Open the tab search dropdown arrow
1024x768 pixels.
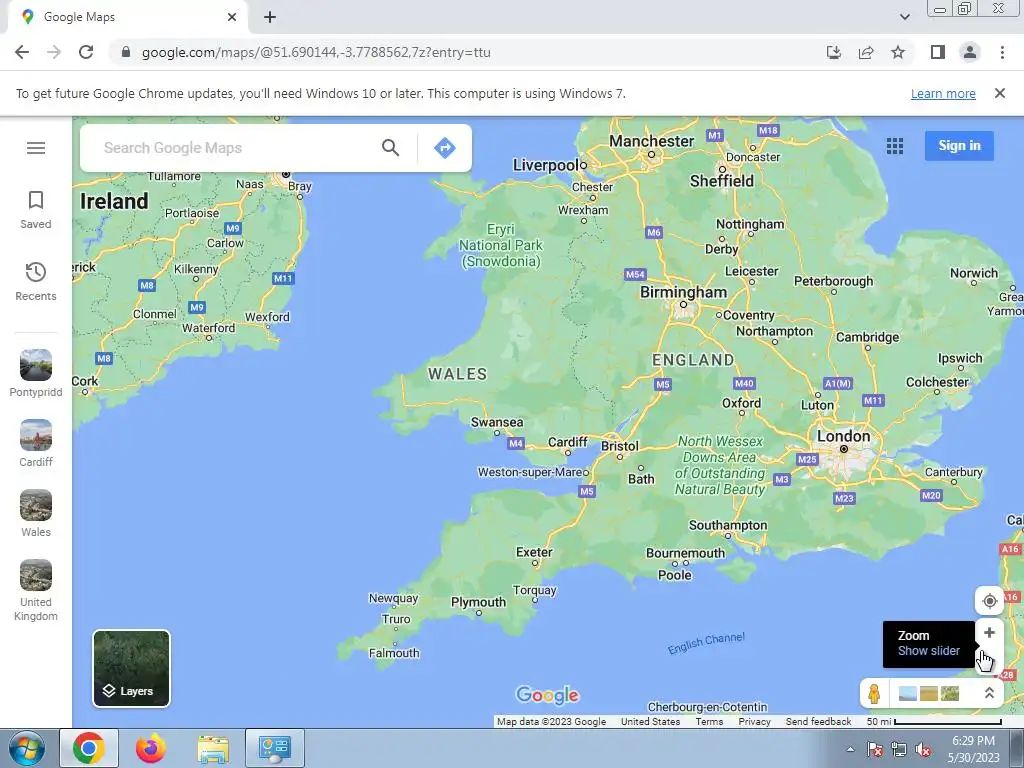904,17
